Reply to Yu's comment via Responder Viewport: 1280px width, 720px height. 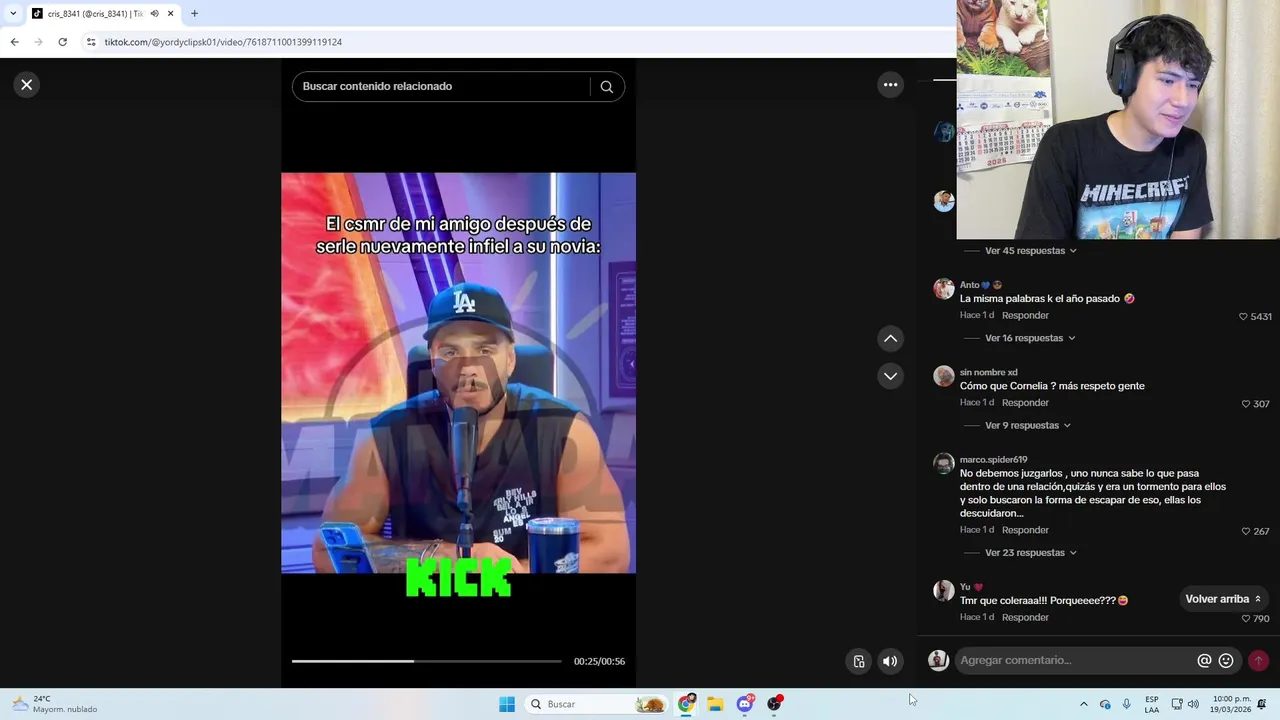[x=1025, y=617]
